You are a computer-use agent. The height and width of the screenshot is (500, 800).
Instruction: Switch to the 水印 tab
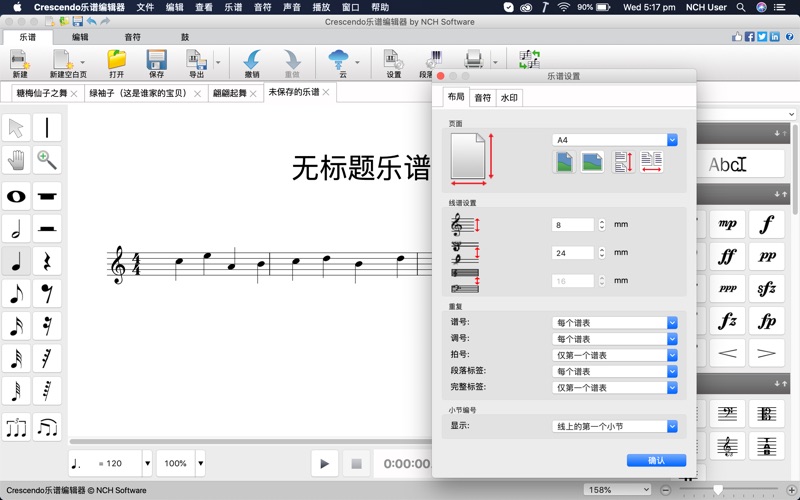(x=509, y=98)
